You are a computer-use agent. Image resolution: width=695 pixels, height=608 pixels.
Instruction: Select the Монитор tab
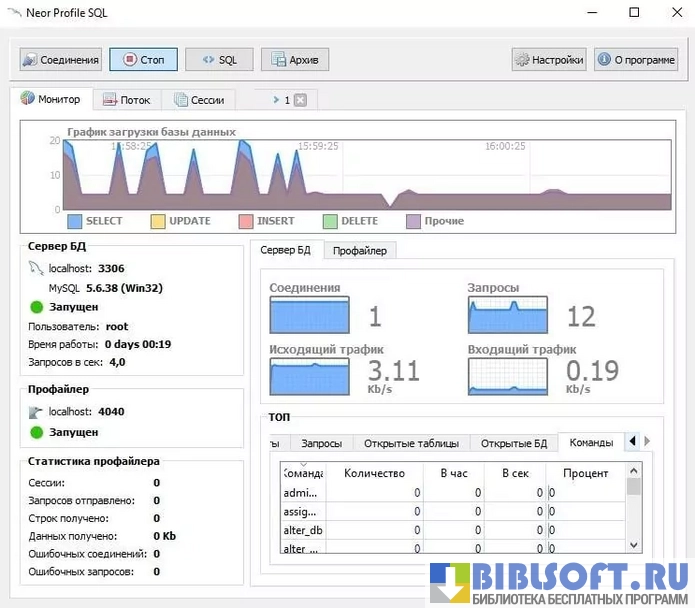(57, 99)
